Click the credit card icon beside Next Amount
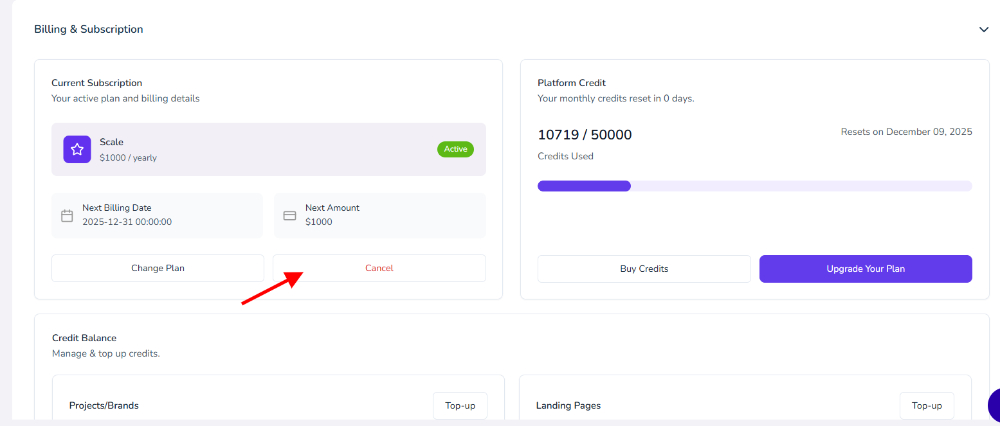Screen dimensions: 1000x426 290,215
